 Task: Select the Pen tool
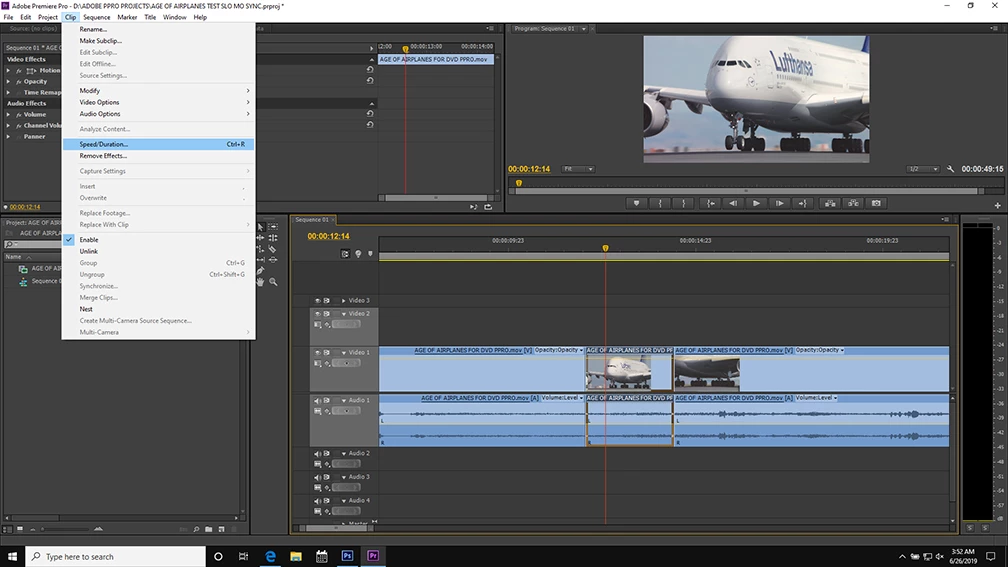click(260, 271)
